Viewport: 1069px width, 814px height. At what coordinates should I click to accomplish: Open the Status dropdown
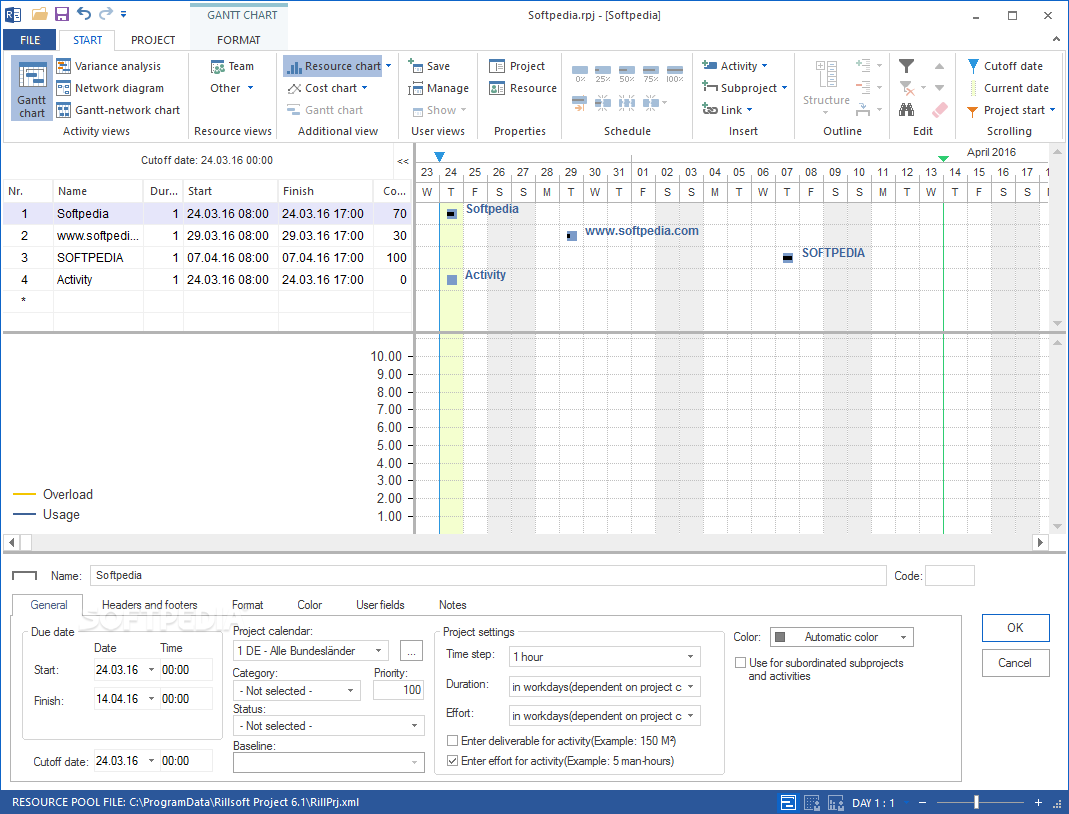(329, 725)
